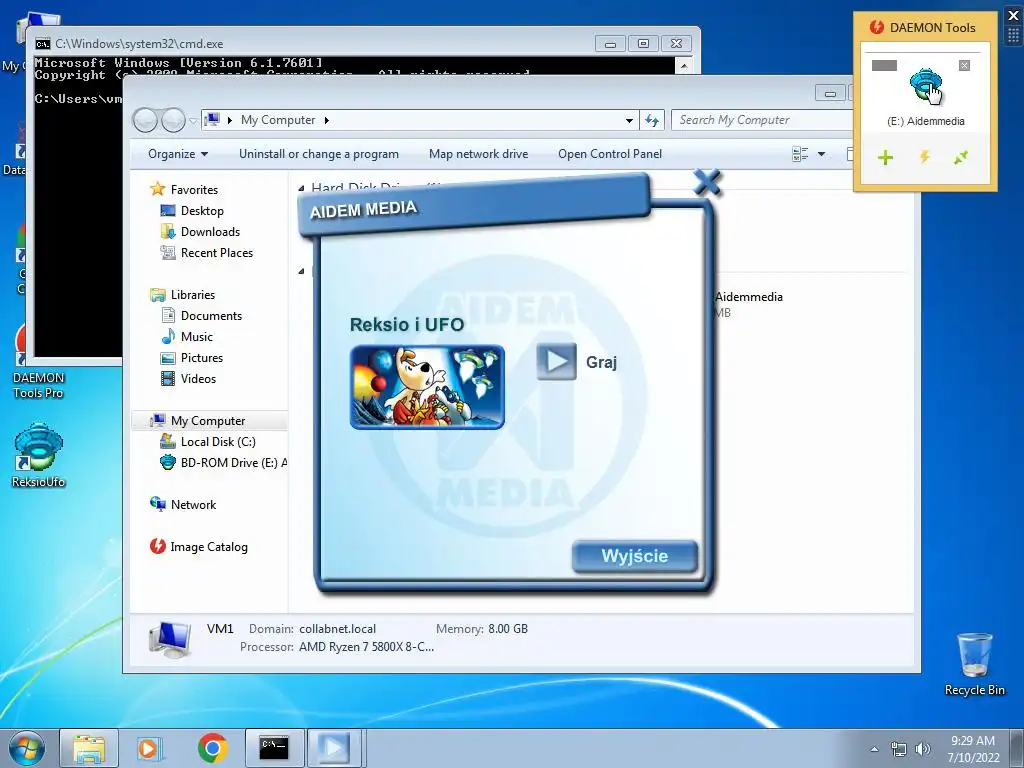Open the view options dropdown arrow
This screenshot has height=768, width=1024.
[x=822, y=154]
